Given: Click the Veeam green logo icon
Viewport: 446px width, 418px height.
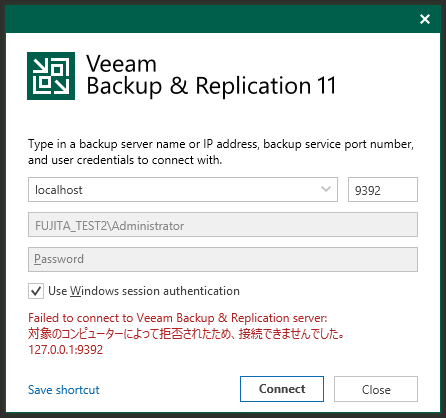Looking at the screenshot, I should click(51, 76).
